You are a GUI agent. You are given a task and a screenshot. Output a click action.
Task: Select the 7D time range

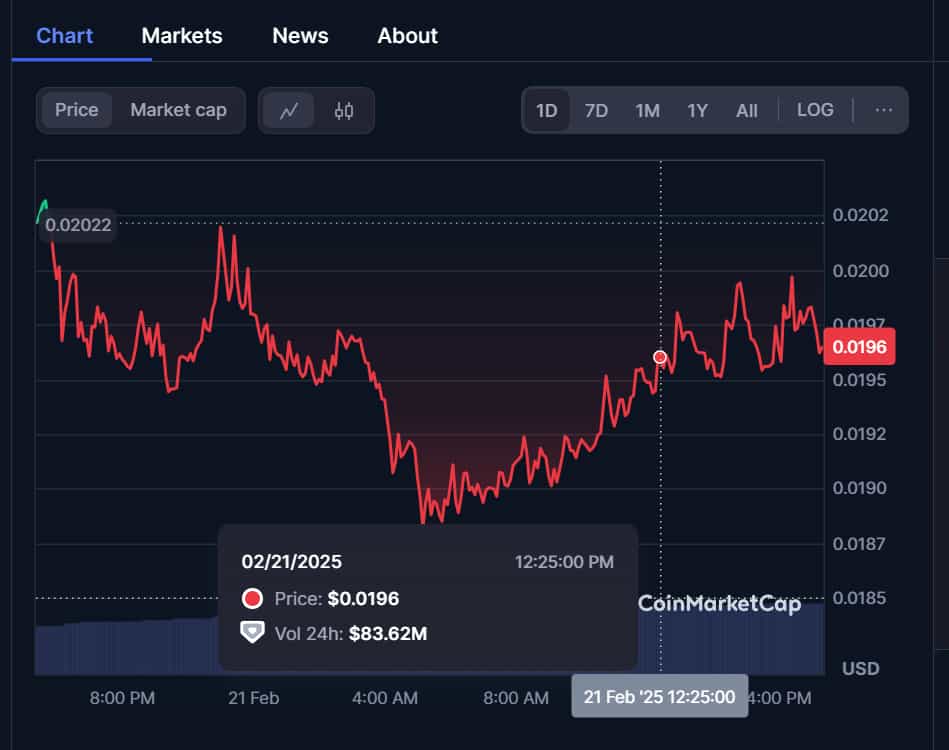(596, 110)
